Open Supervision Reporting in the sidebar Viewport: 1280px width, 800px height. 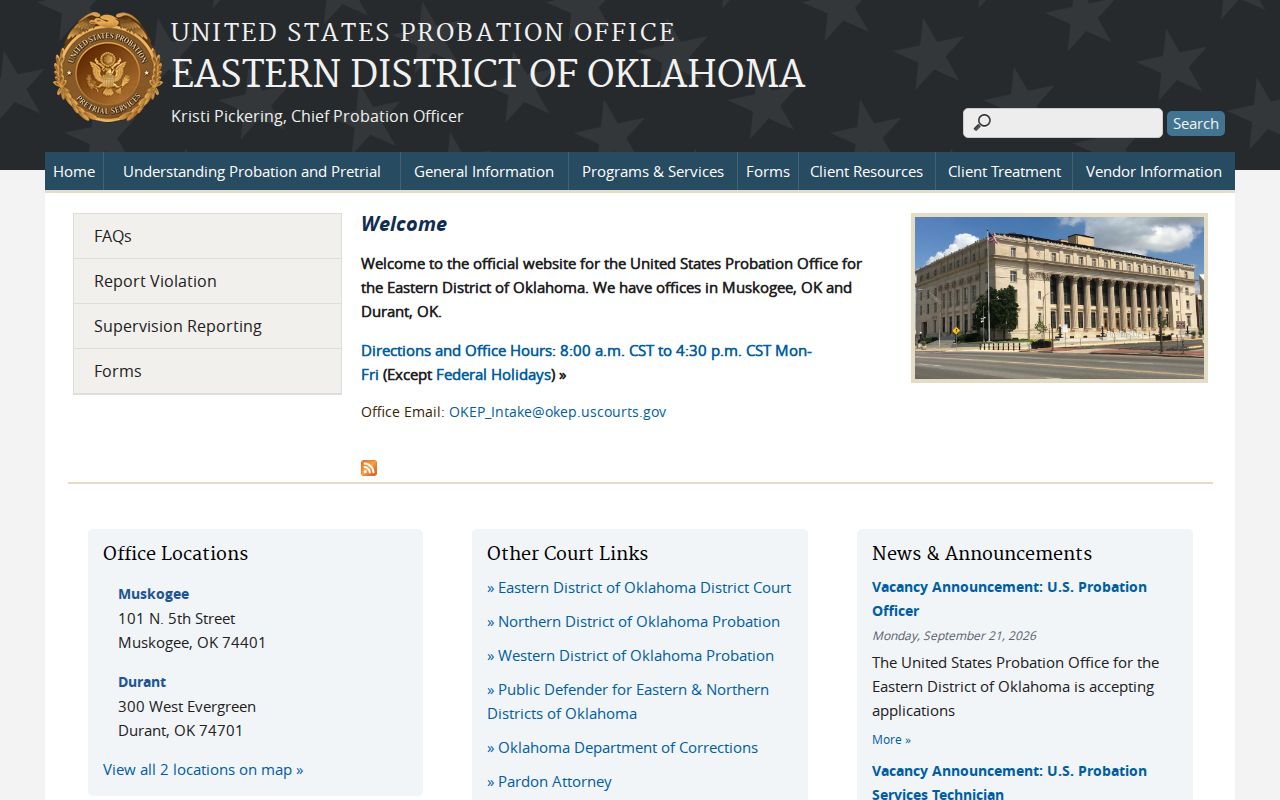point(207,326)
